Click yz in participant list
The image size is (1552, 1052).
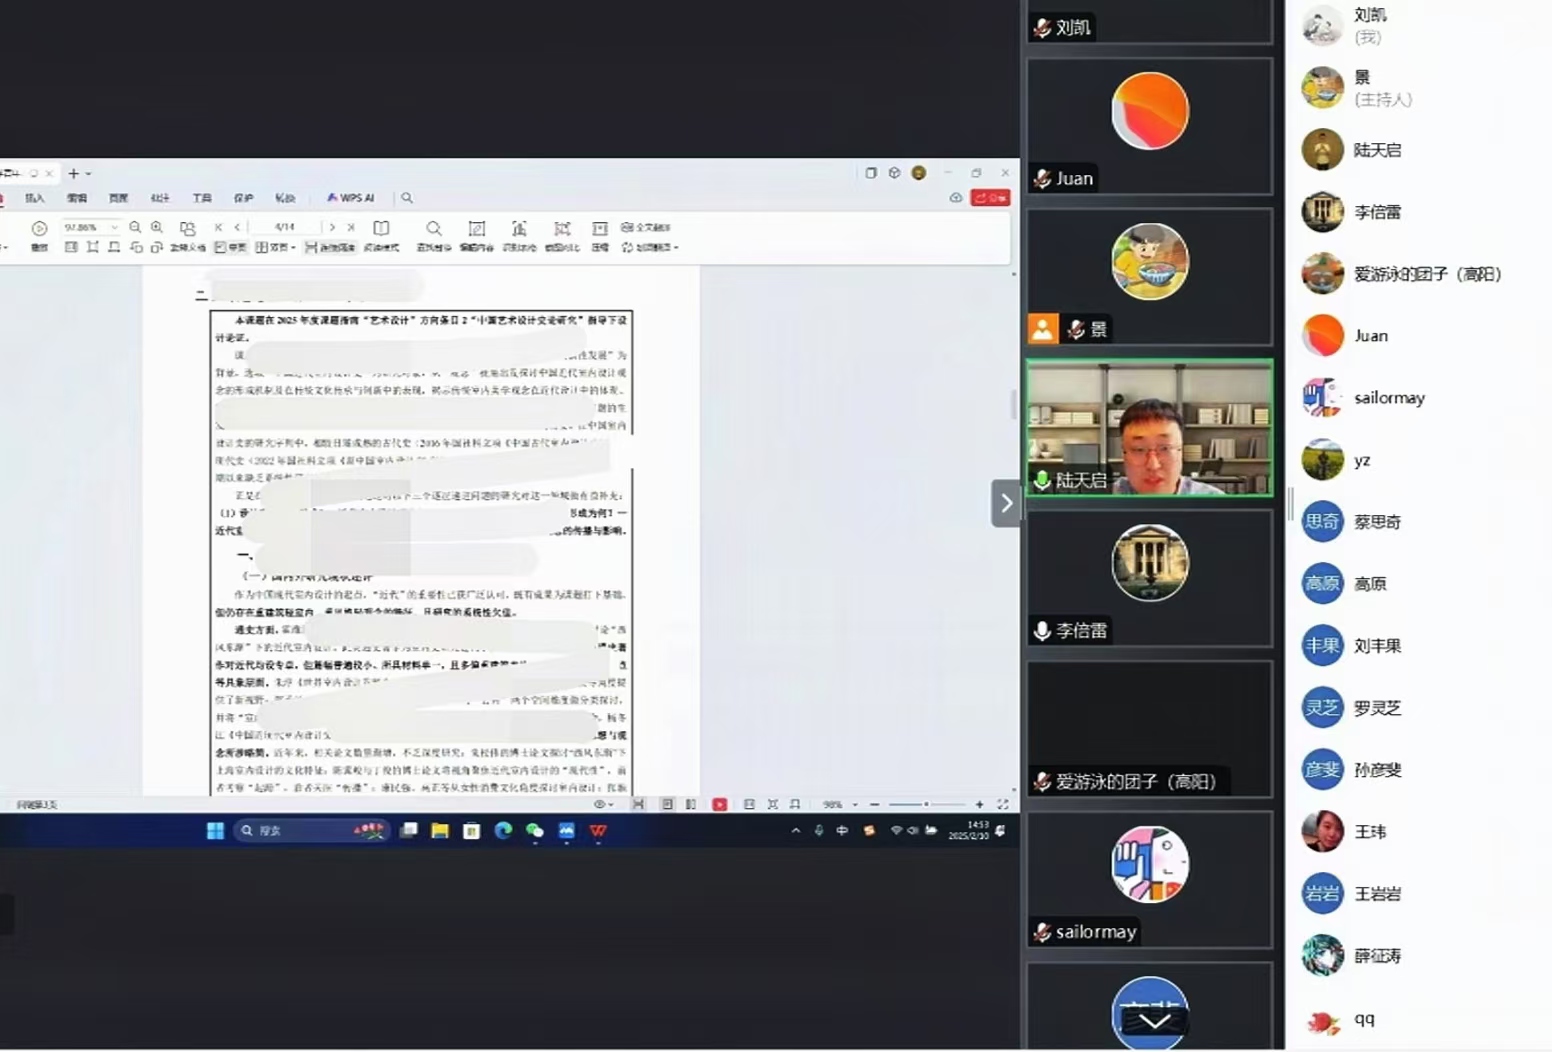tap(1418, 459)
